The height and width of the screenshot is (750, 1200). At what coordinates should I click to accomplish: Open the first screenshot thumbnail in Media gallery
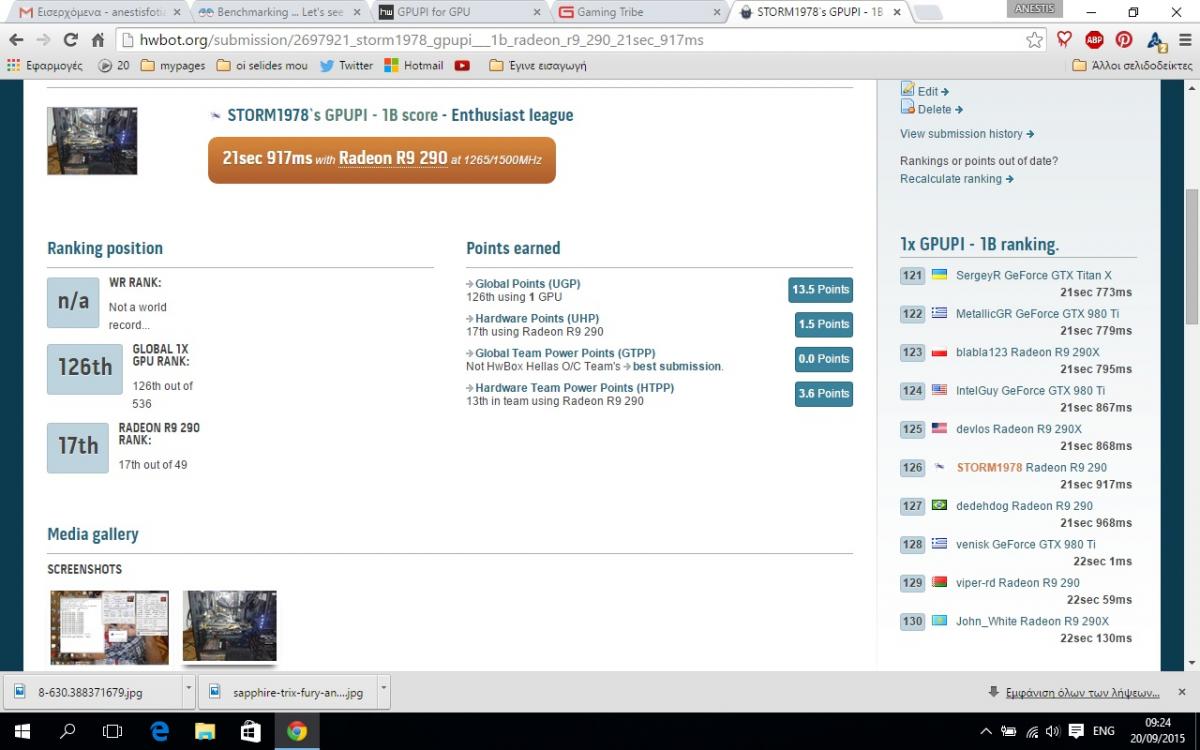pyautogui.click(x=109, y=627)
